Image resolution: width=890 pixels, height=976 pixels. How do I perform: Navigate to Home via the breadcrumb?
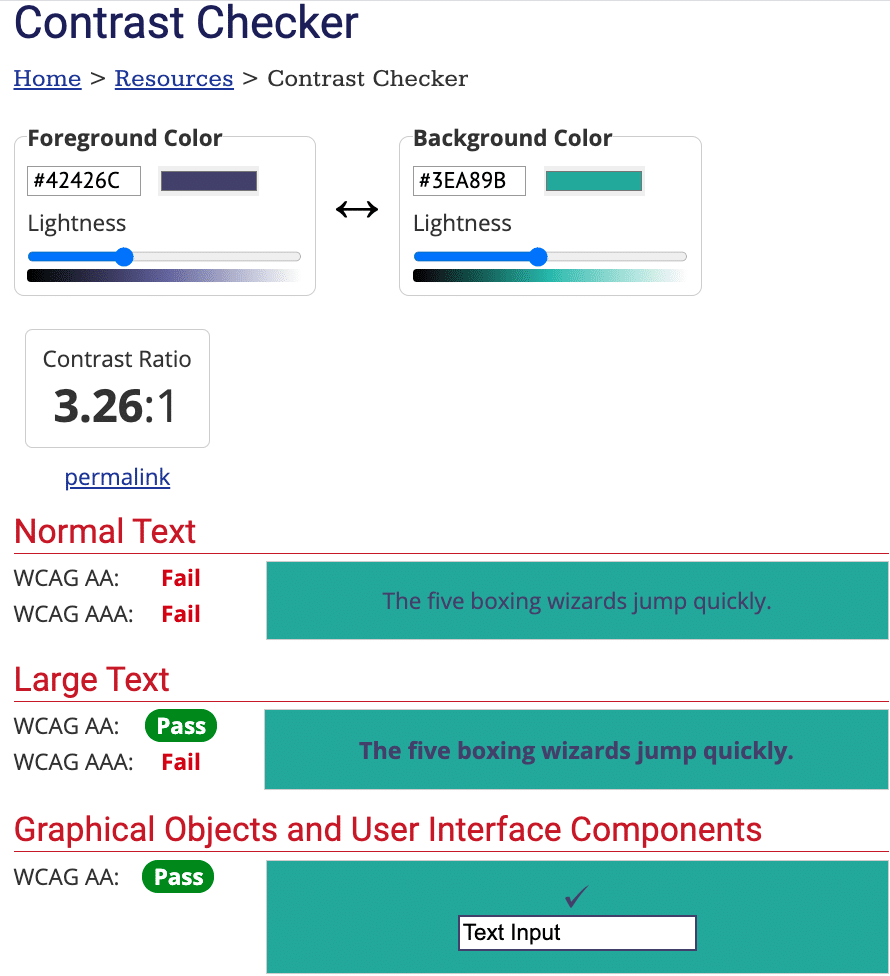coord(47,78)
